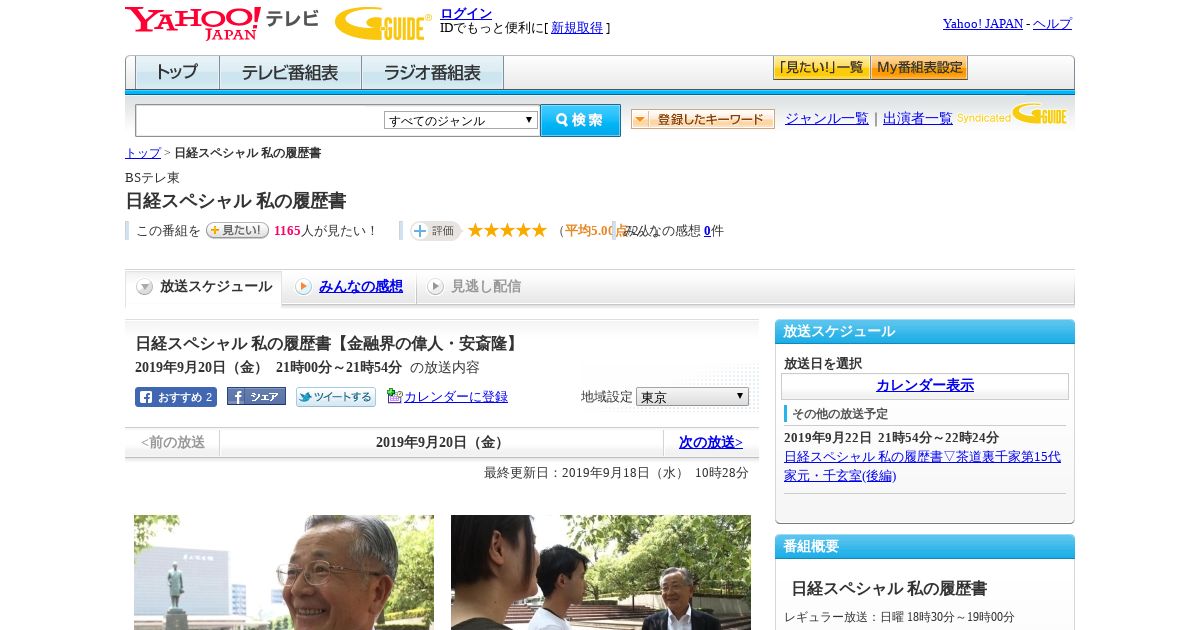Click the 評価 plus button
This screenshot has width=1200, height=630.
point(435,231)
